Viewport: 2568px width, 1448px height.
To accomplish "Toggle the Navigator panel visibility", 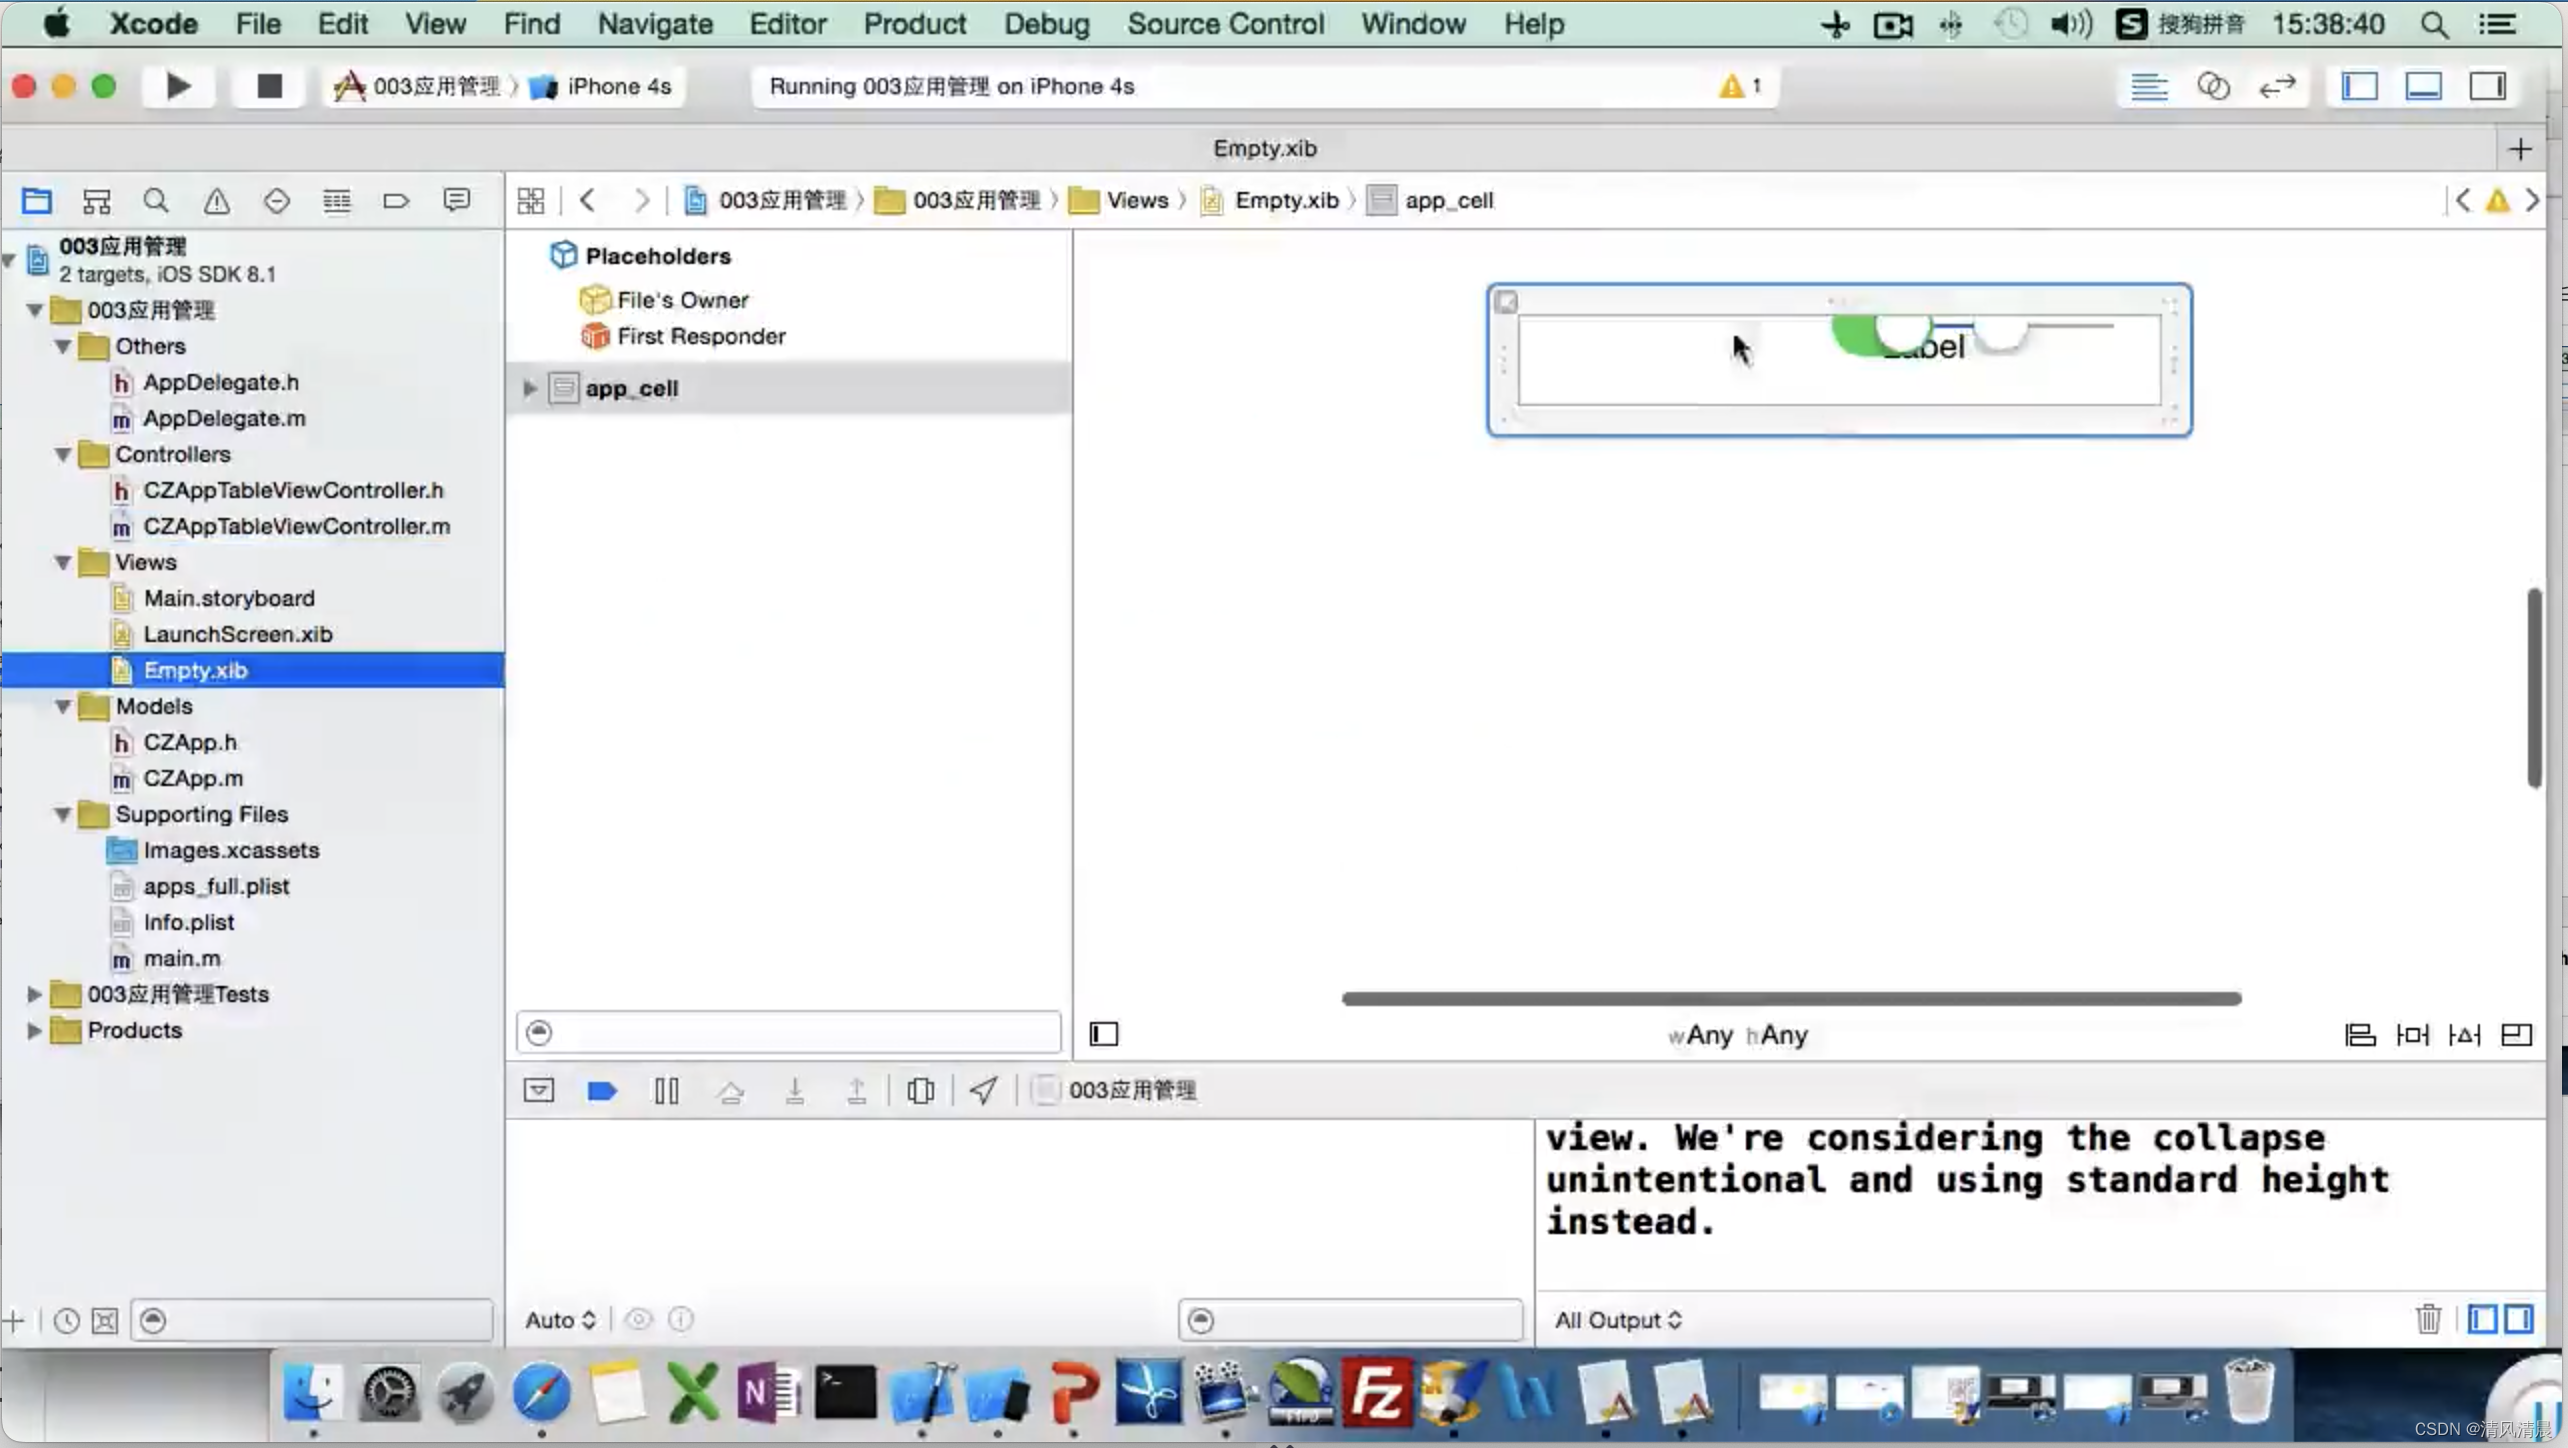I will [x=2359, y=87].
